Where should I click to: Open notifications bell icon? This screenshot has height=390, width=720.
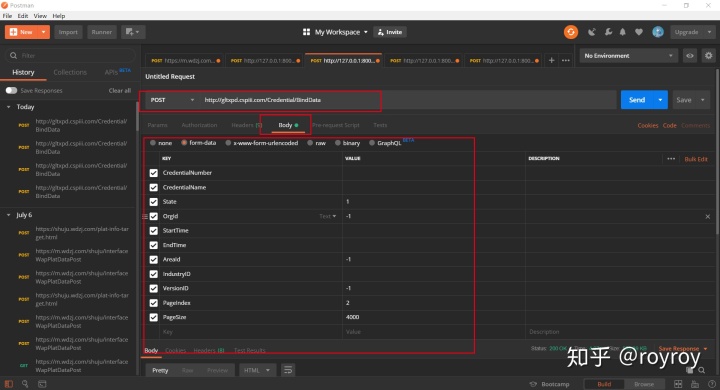(x=623, y=32)
